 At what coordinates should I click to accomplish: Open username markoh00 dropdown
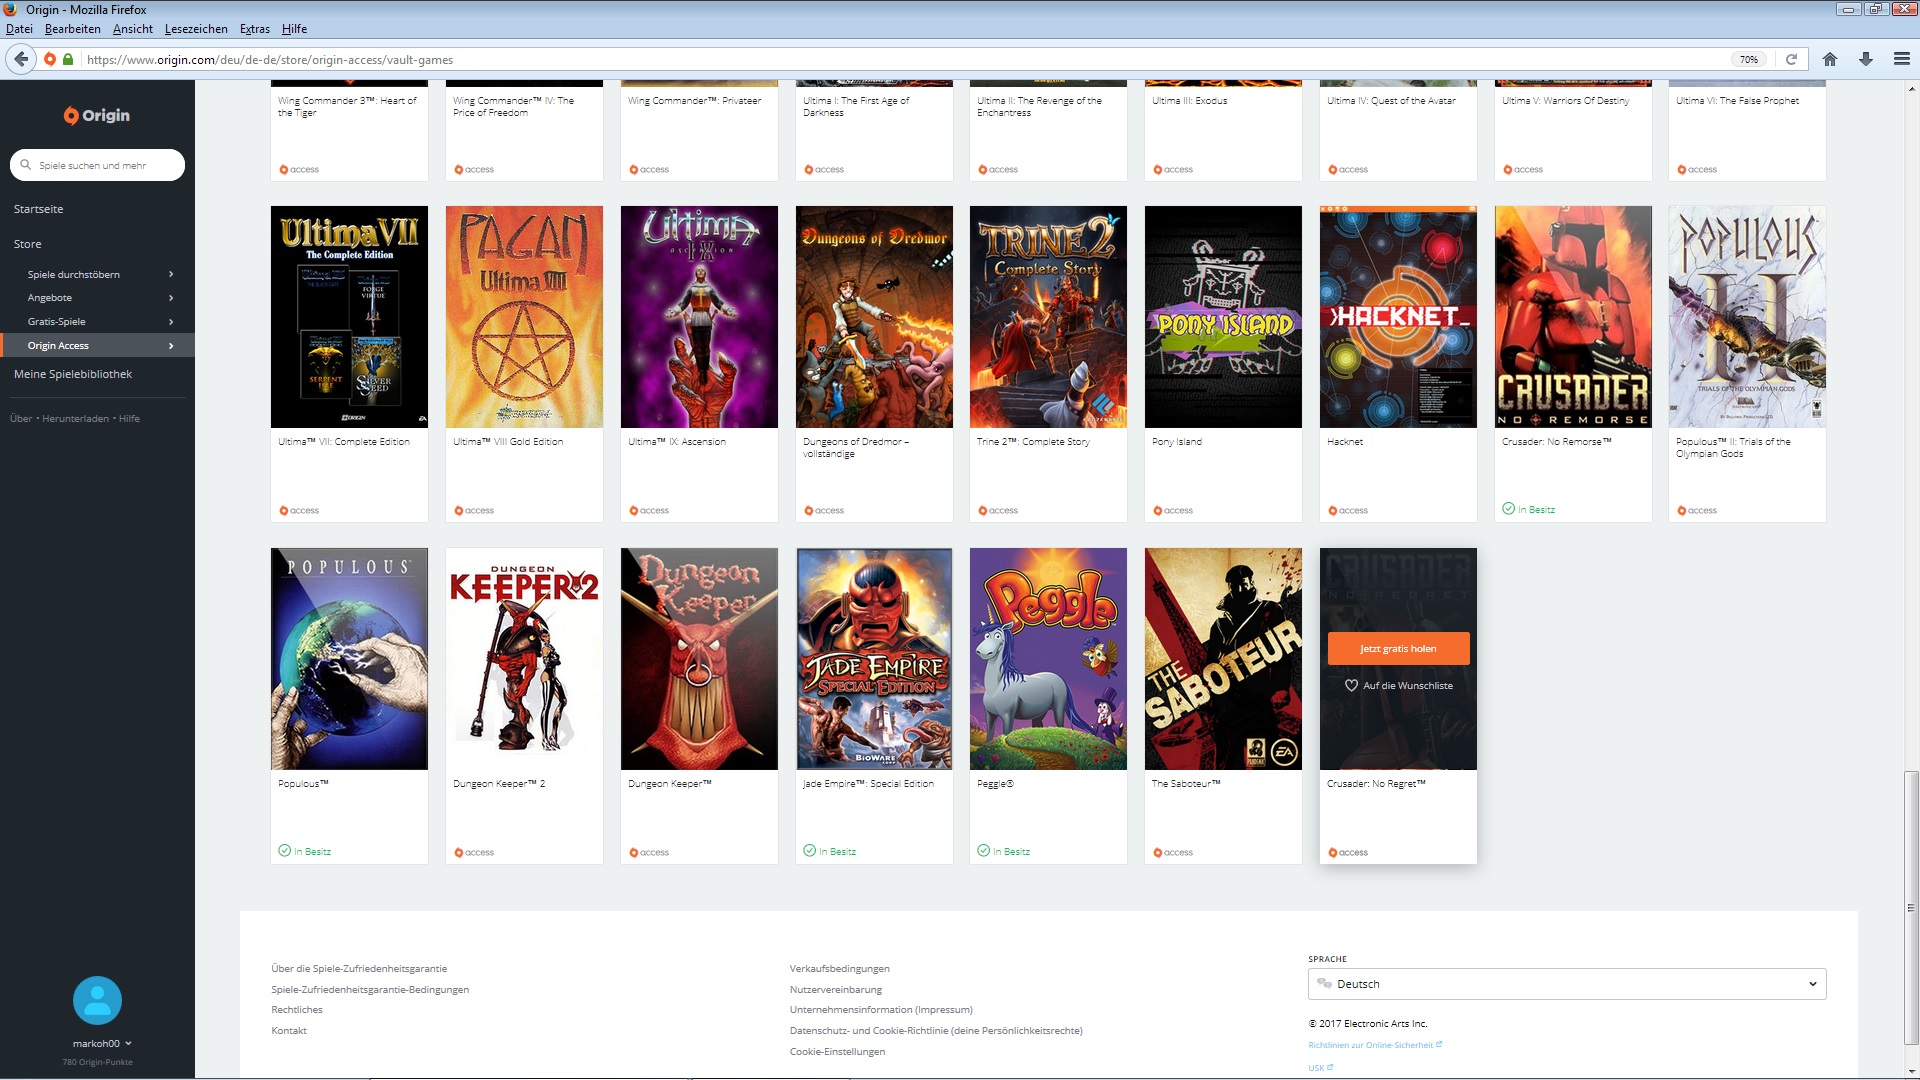pyautogui.click(x=101, y=1043)
